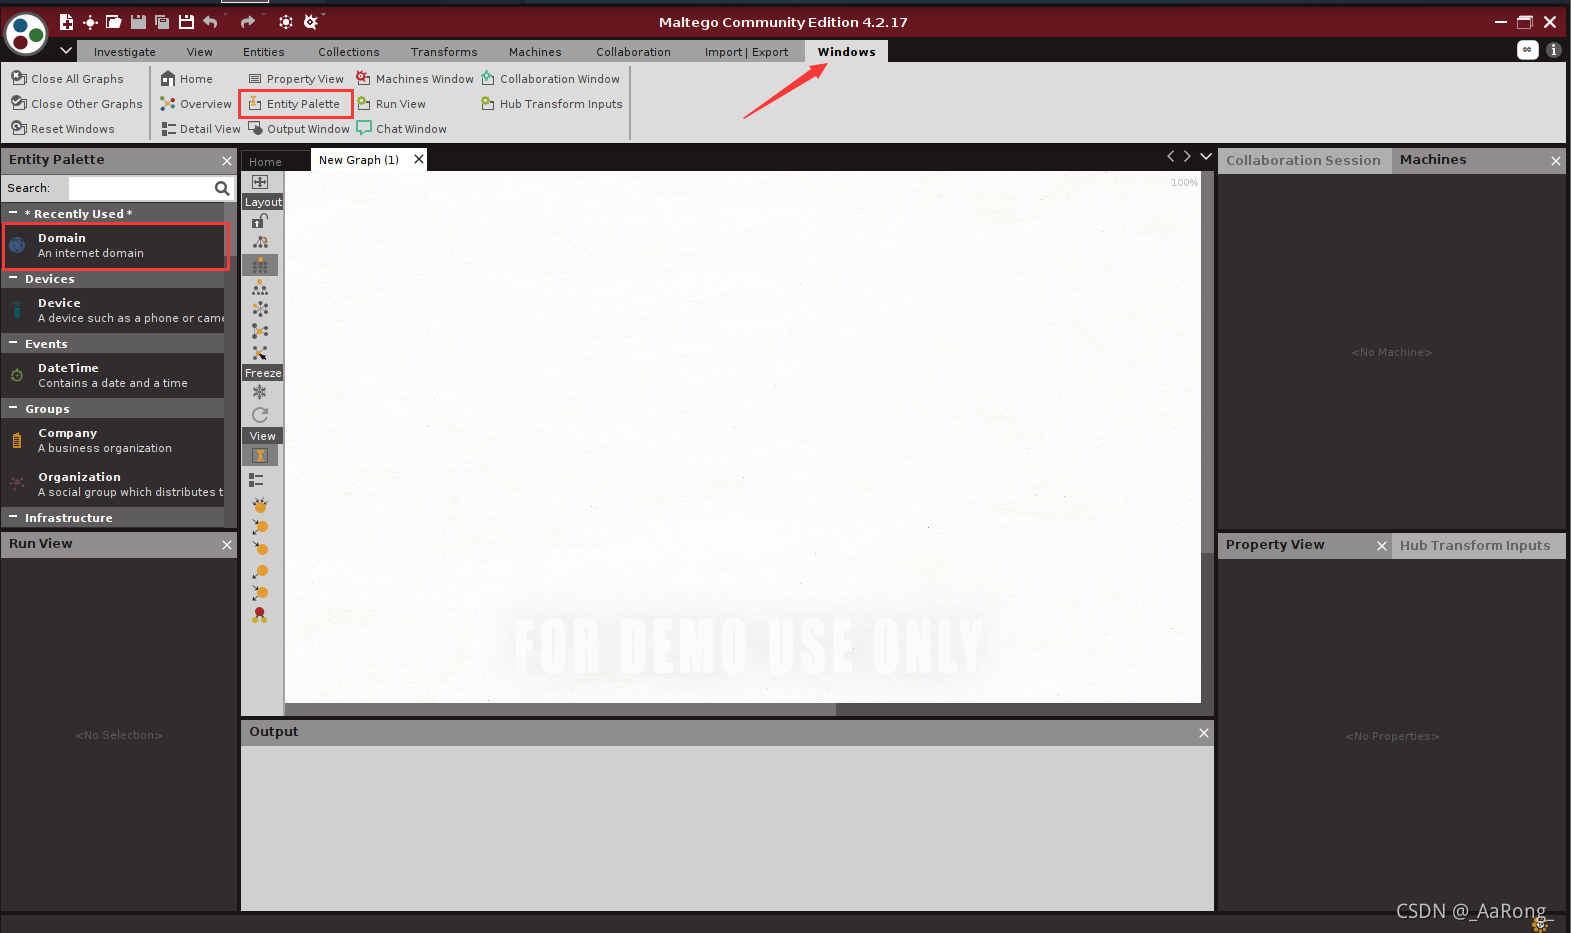Click the four-arrow icon above Layout
The width and height of the screenshot is (1571, 933).
click(x=260, y=182)
